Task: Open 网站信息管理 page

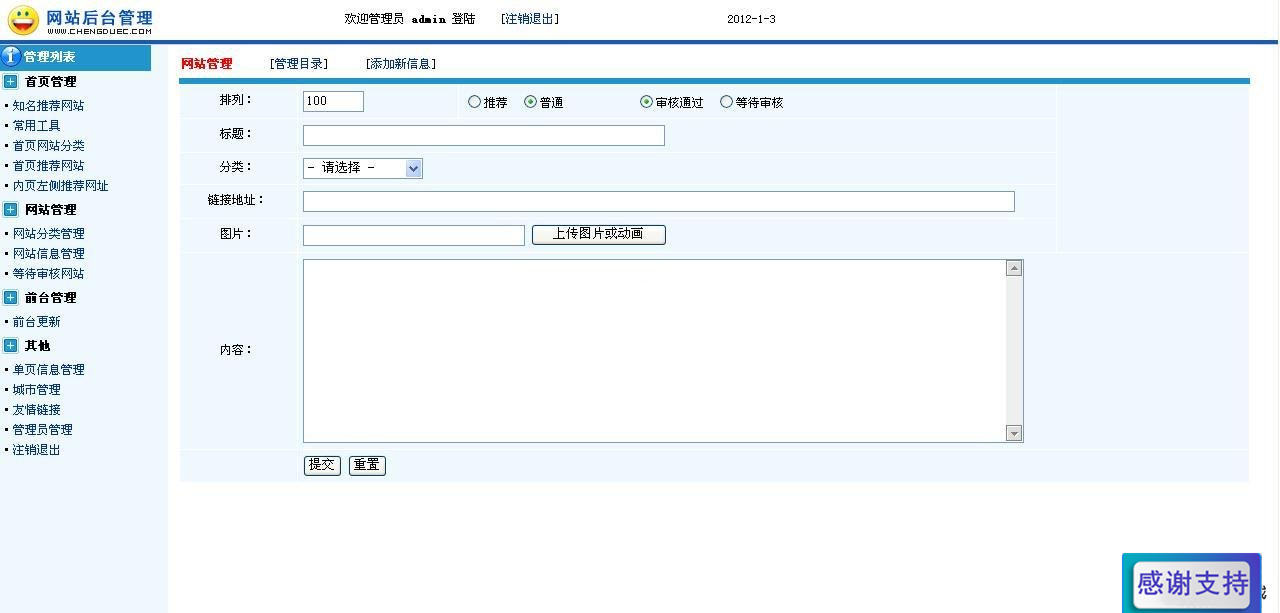Action: click(48, 254)
